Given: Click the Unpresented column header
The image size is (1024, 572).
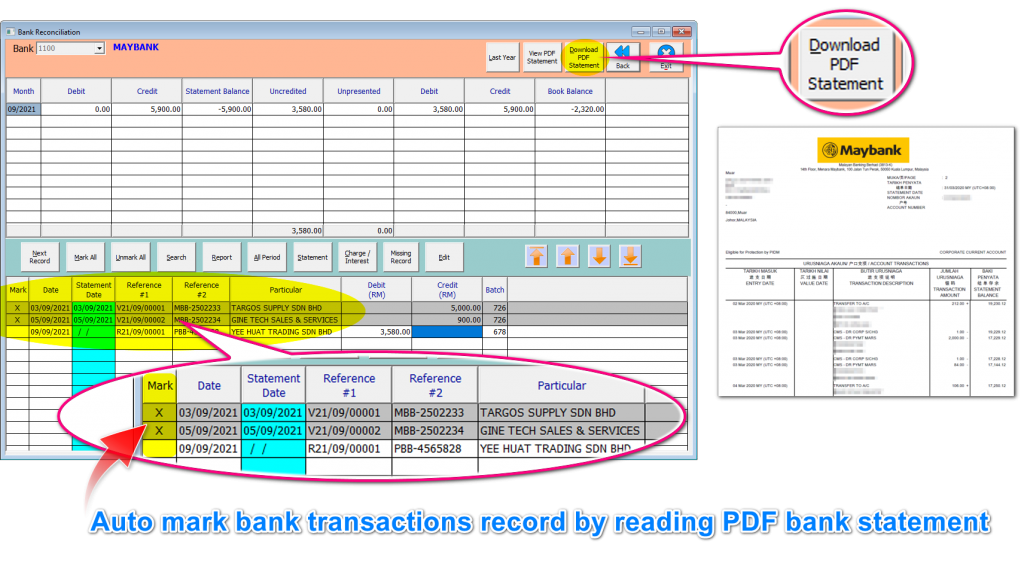Looking at the screenshot, I should [x=359, y=91].
